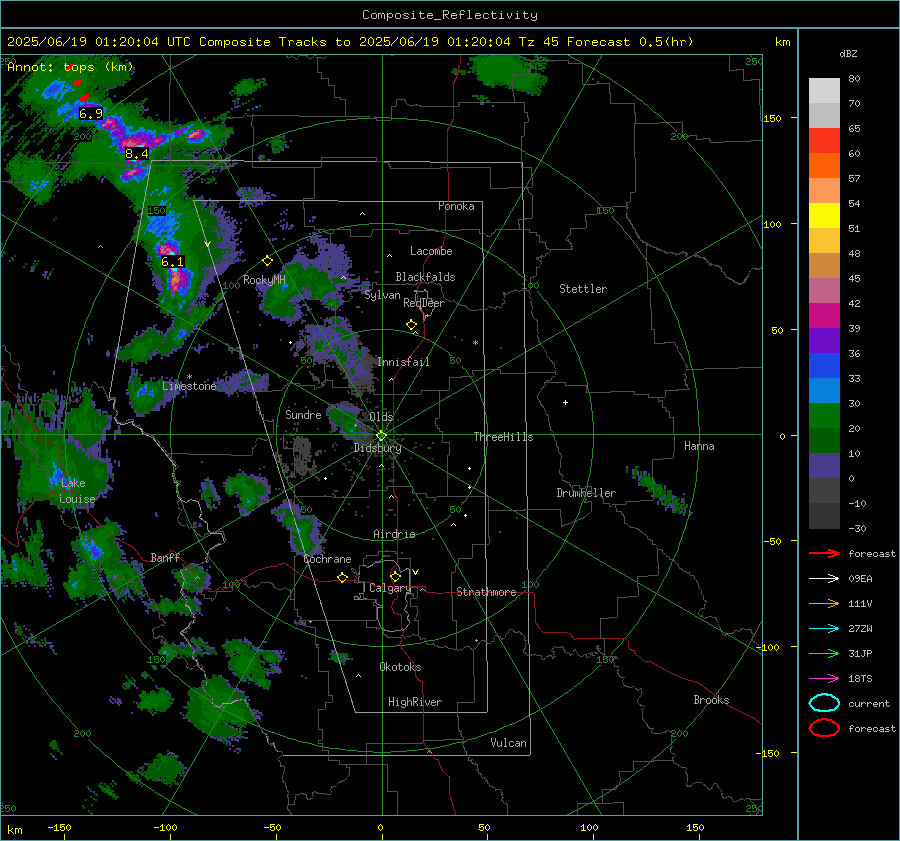Click the Banff city label
Screen dimensions: 900x841
(165, 557)
